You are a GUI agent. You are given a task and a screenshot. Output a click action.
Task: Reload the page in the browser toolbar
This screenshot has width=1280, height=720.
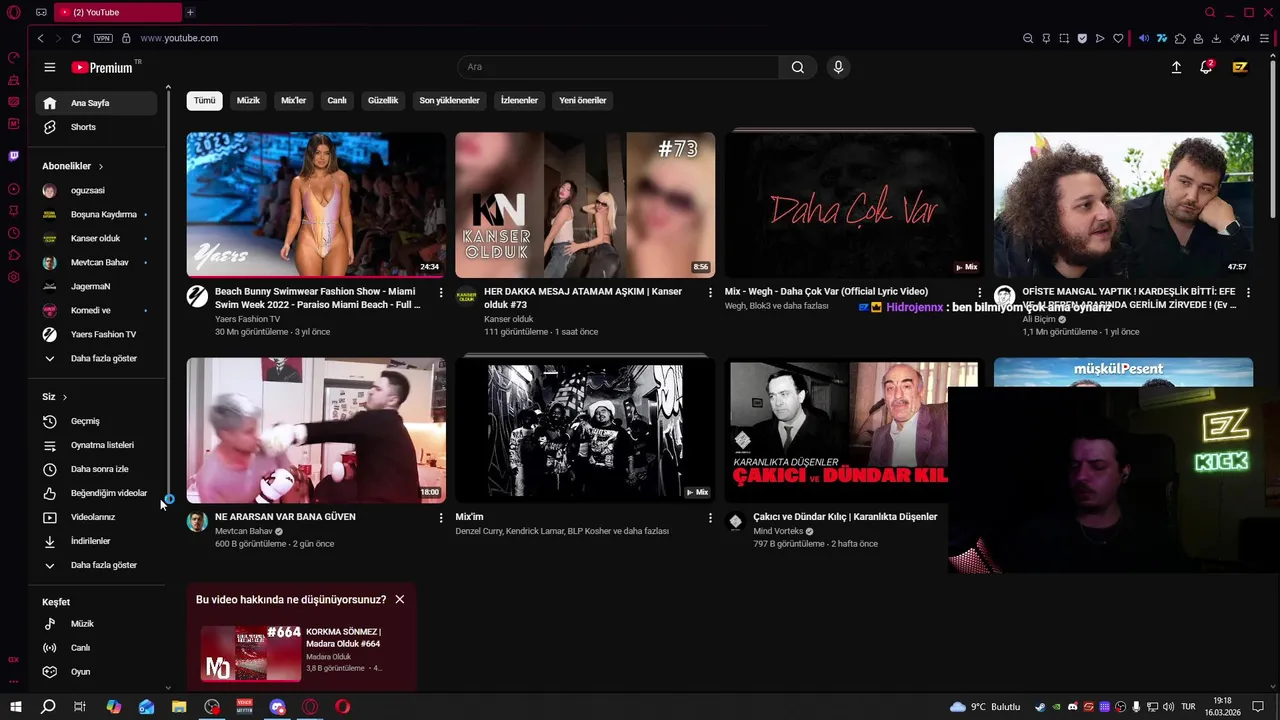[76, 38]
